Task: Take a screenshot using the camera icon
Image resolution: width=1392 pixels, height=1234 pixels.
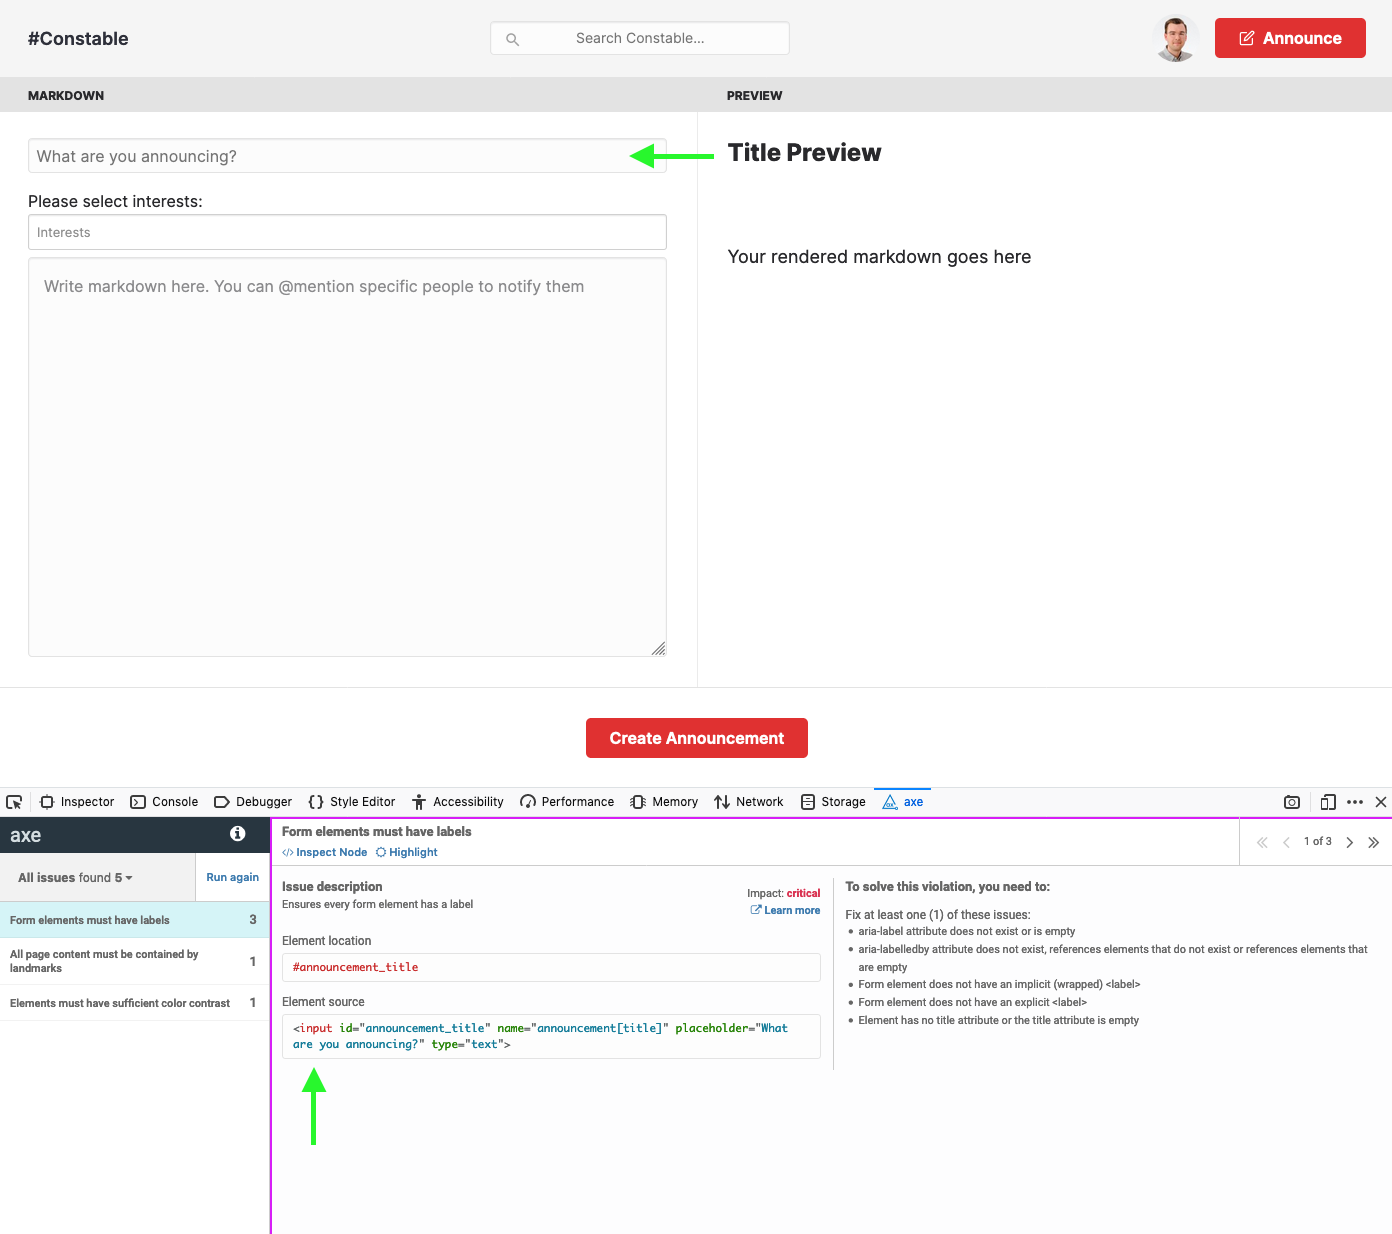Action: (1292, 801)
